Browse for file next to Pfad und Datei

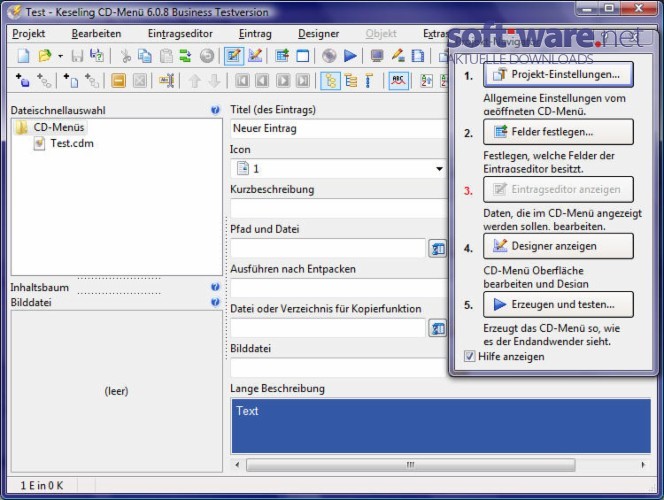pyautogui.click(x=437, y=249)
